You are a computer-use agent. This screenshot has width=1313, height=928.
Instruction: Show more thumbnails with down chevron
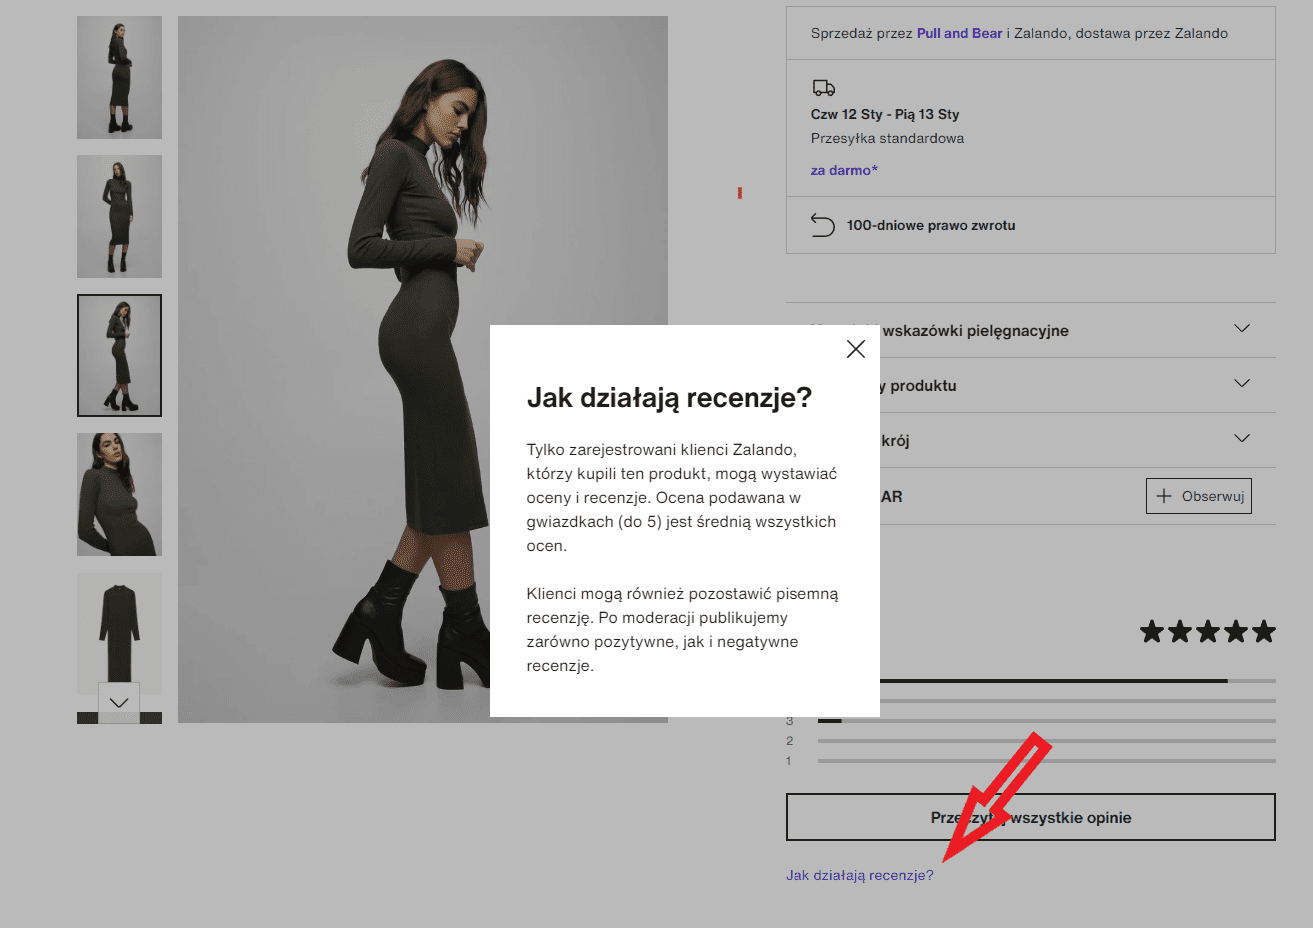pos(119,702)
